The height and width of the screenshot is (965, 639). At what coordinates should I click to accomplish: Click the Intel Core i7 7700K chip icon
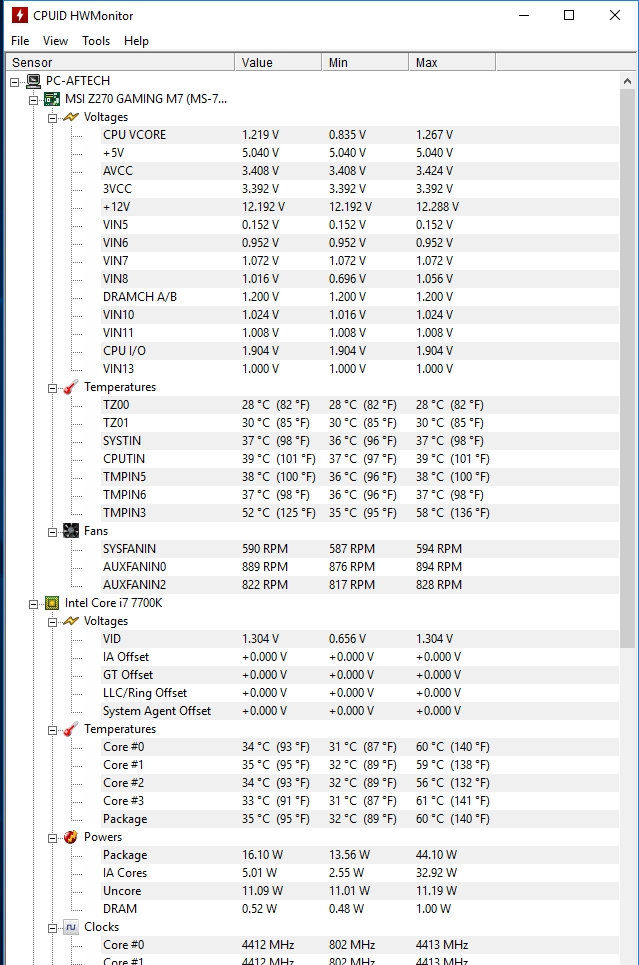coord(51,603)
